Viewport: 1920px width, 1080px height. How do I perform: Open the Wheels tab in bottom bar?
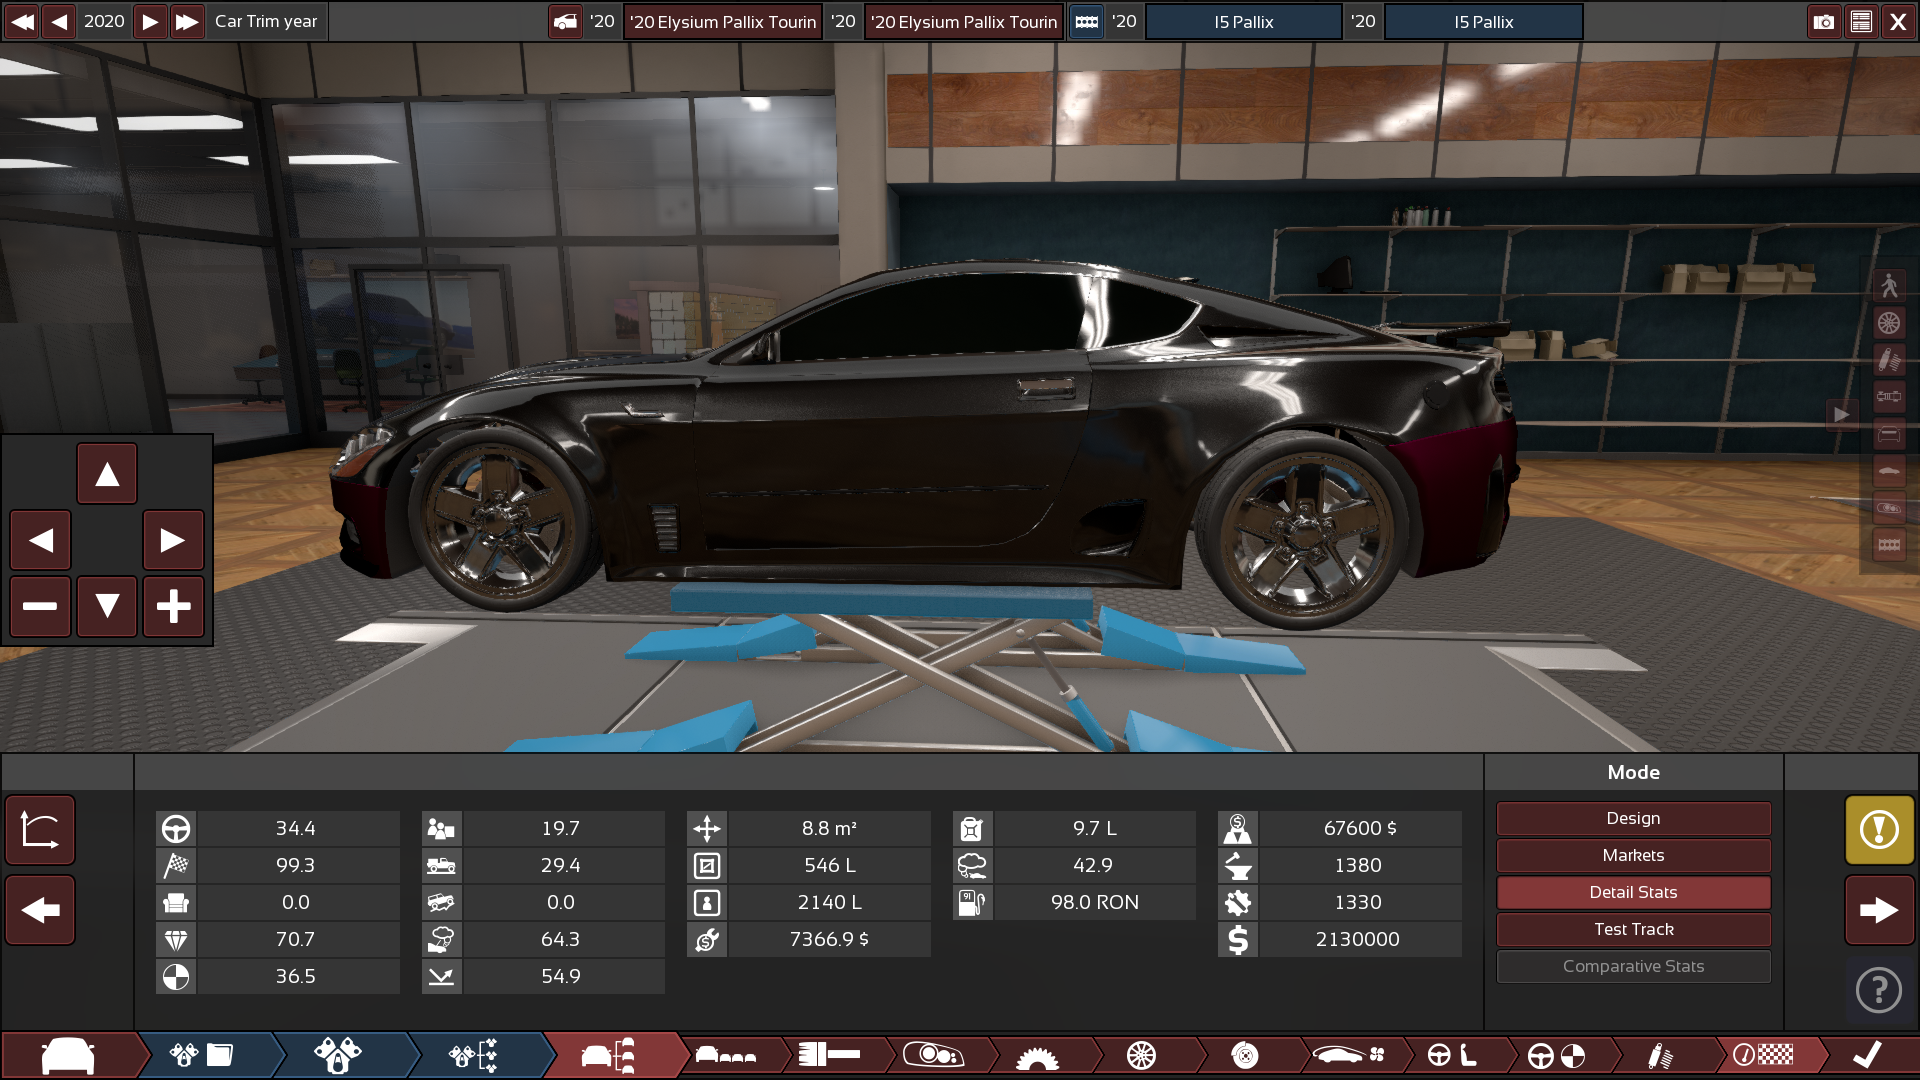click(x=1141, y=1055)
